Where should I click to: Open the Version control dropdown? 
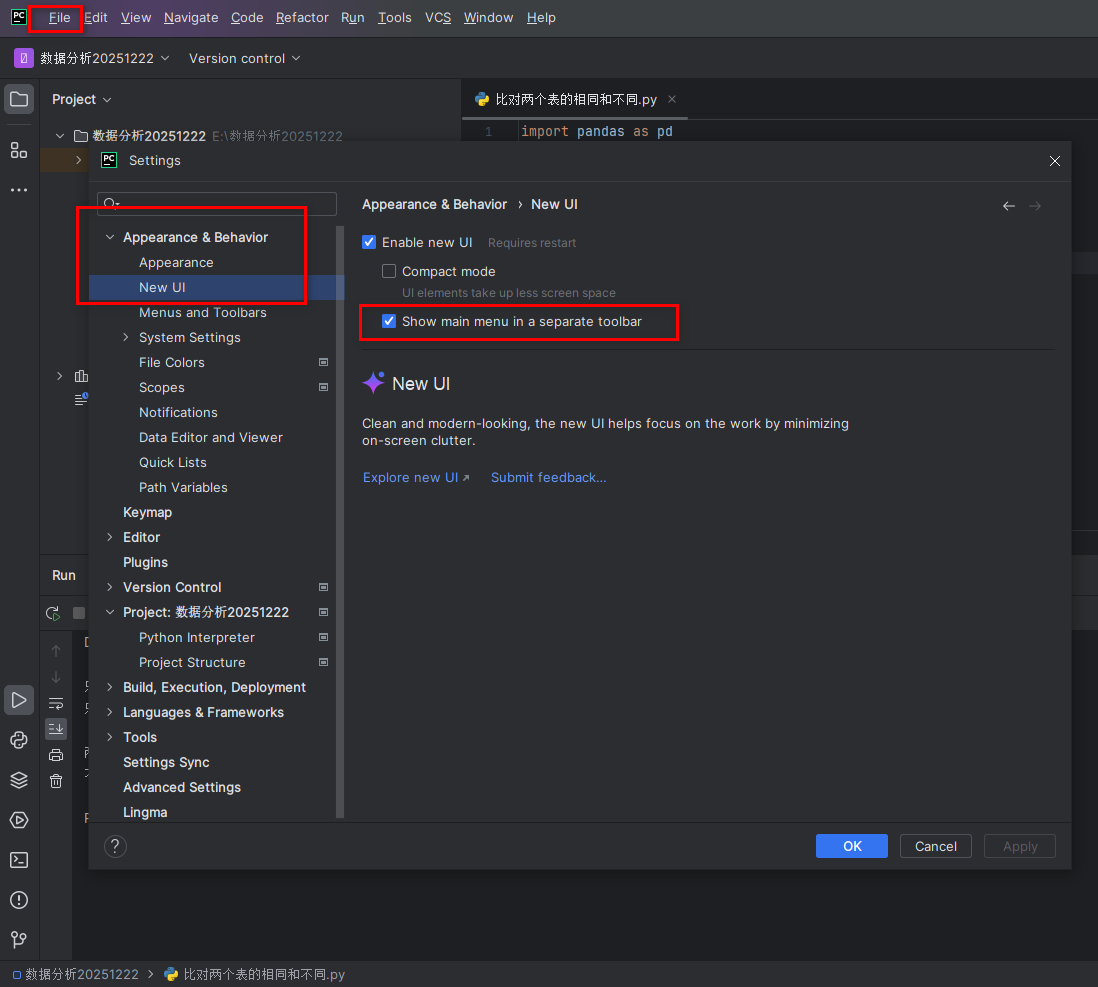click(244, 58)
